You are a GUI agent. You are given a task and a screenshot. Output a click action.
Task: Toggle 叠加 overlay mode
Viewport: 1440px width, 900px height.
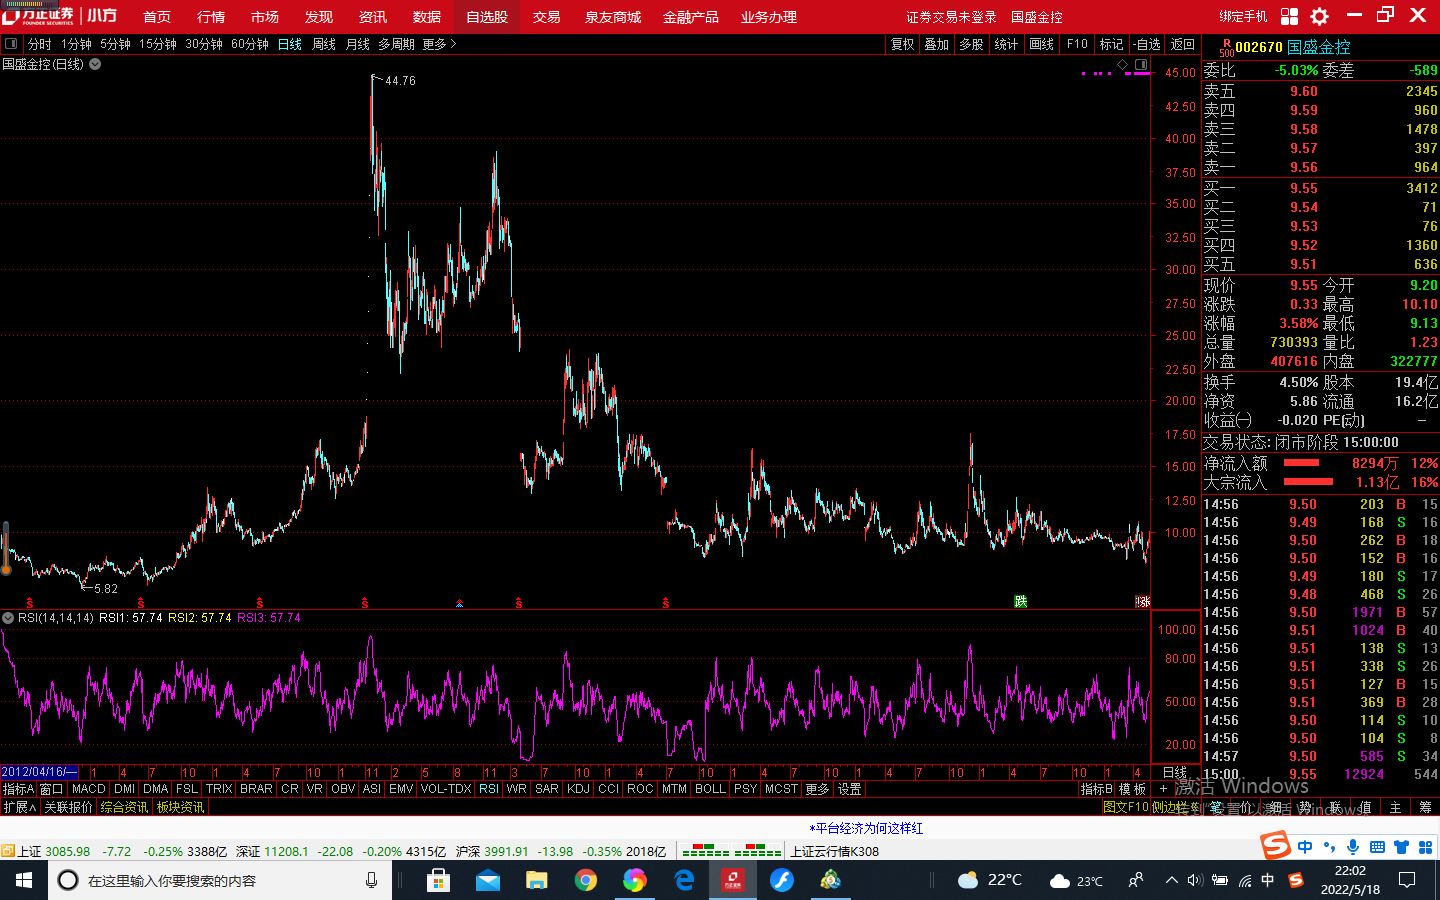[936, 44]
